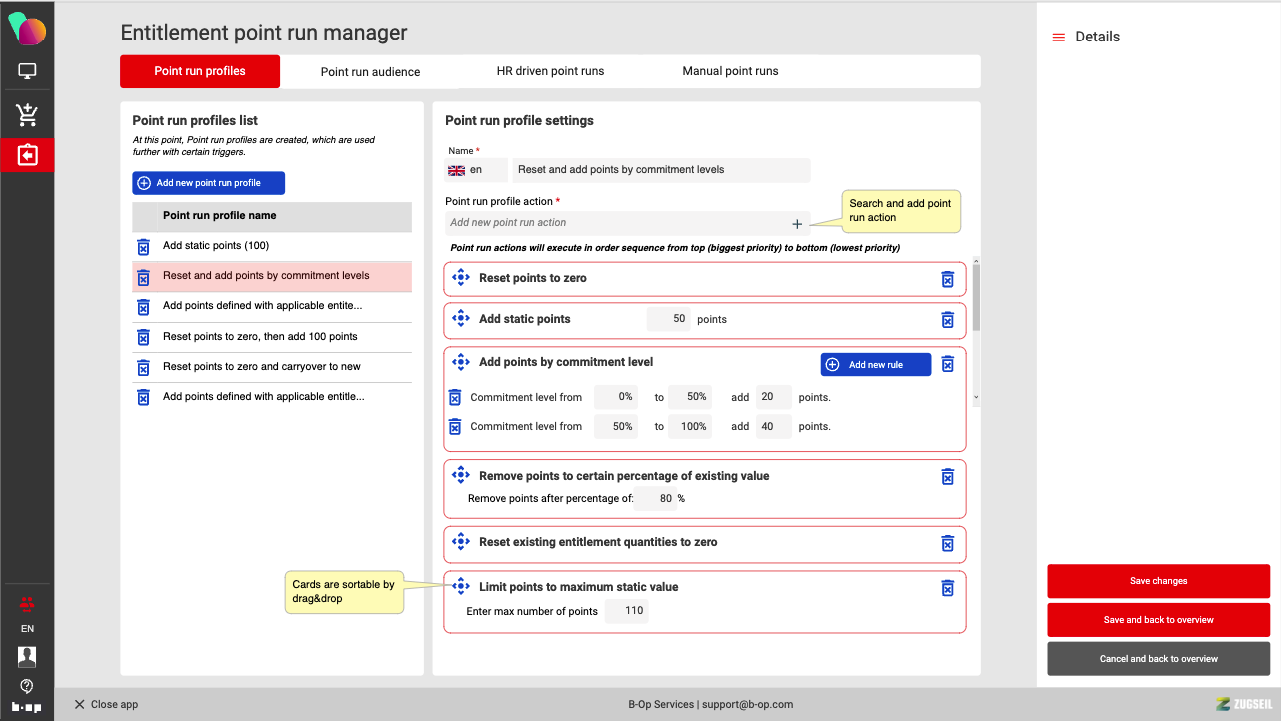1281x721 pixels.
Task: Click plus icon to add point run action
Action: coord(797,224)
